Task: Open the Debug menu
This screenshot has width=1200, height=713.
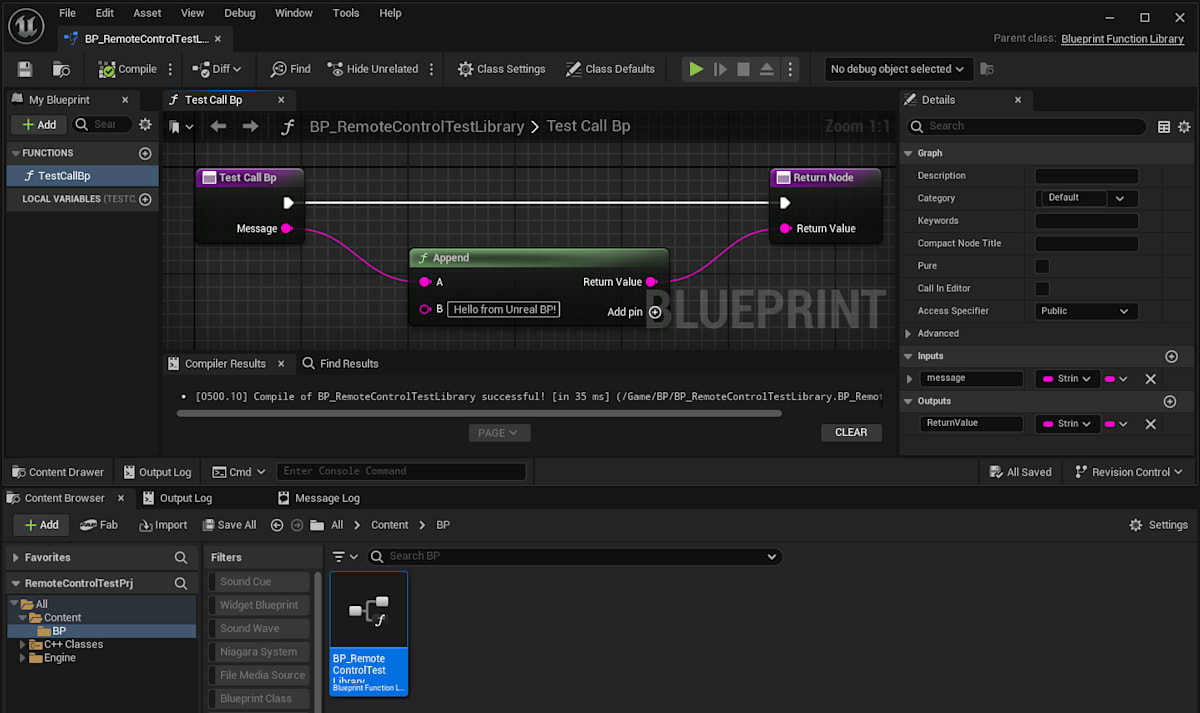Action: click(x=240, y=13)
